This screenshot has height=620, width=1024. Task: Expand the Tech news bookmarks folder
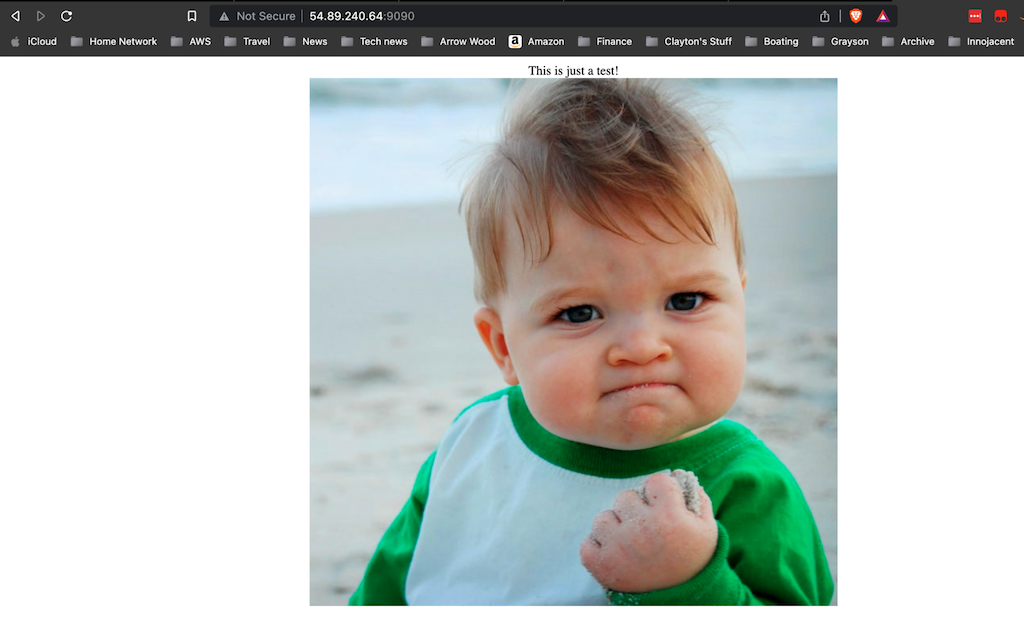pyautogui.click(x=374, y=41)
